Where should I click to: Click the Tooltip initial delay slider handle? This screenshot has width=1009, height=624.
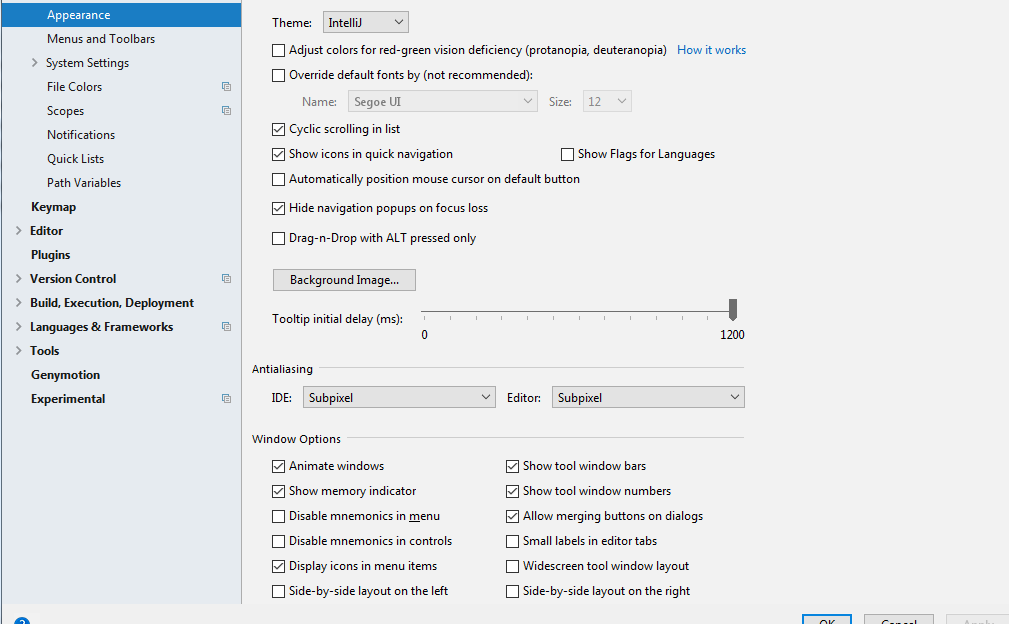733,309
